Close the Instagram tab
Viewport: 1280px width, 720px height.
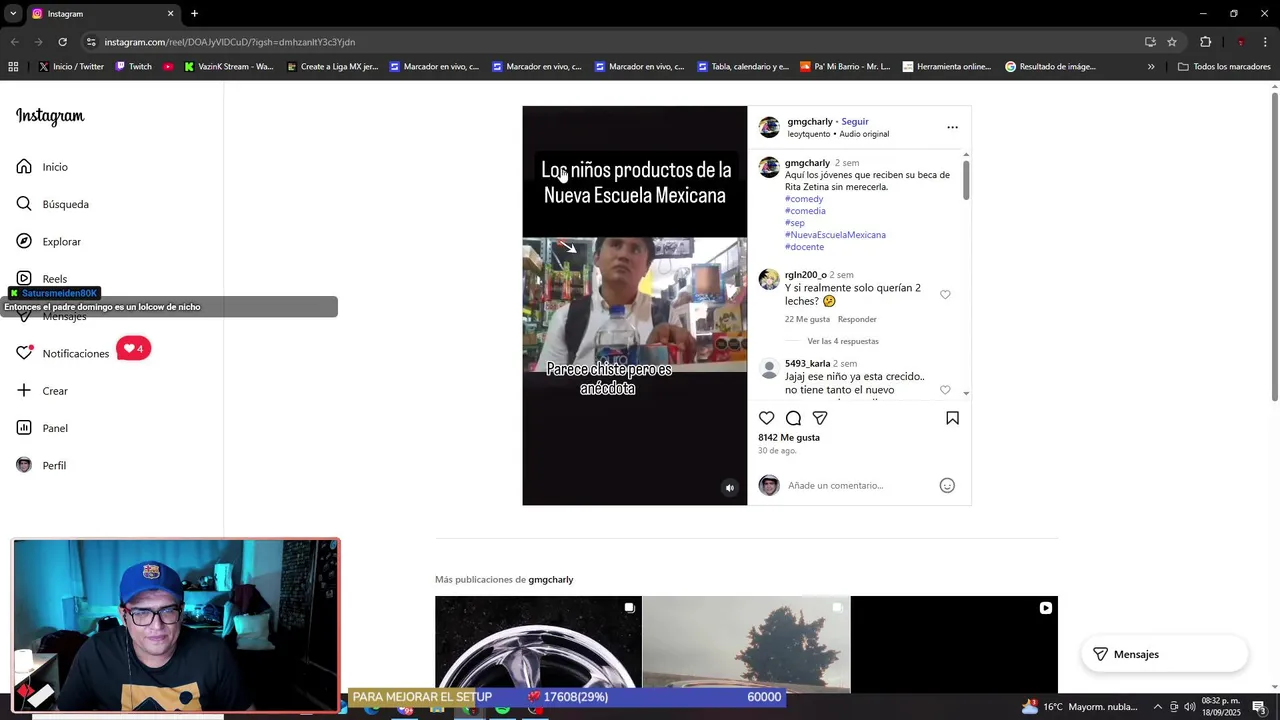170,13
